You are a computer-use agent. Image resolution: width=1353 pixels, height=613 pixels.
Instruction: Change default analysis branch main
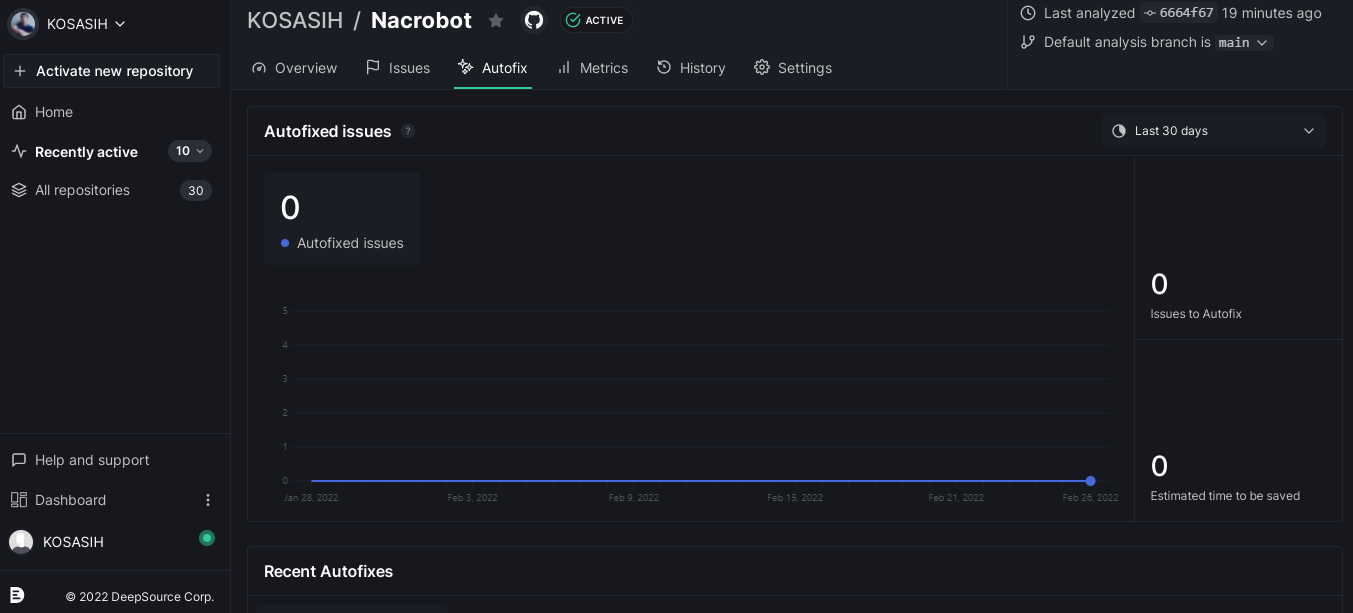1244,42
